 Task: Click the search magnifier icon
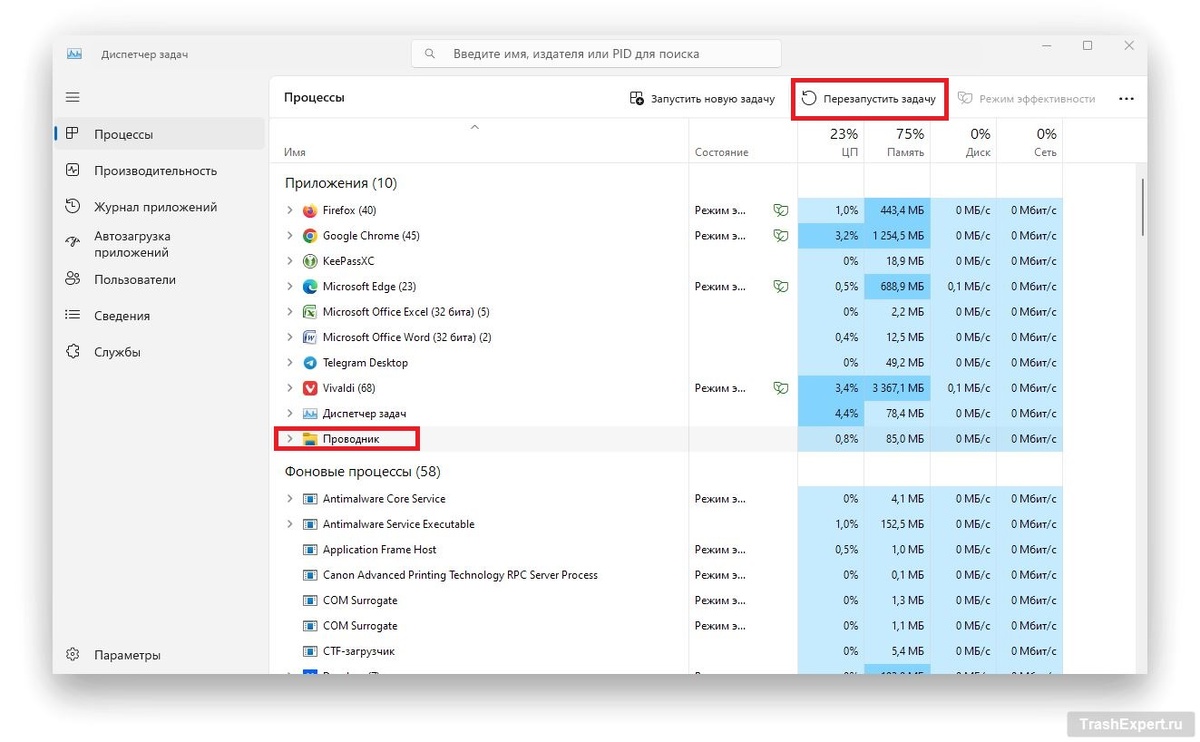coord(430,54)
